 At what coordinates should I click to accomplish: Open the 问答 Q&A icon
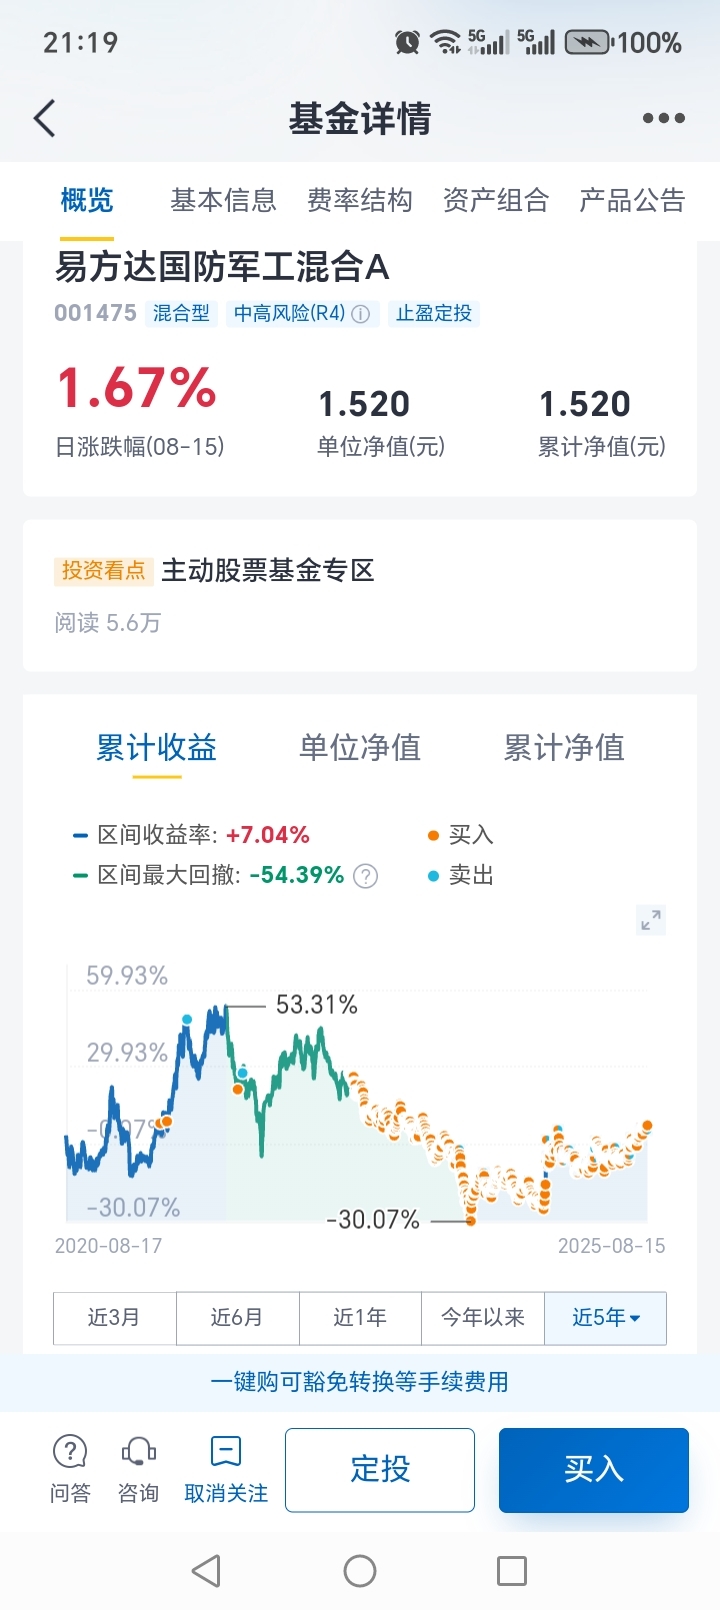pyautogui.click(x=70, y=1469)
